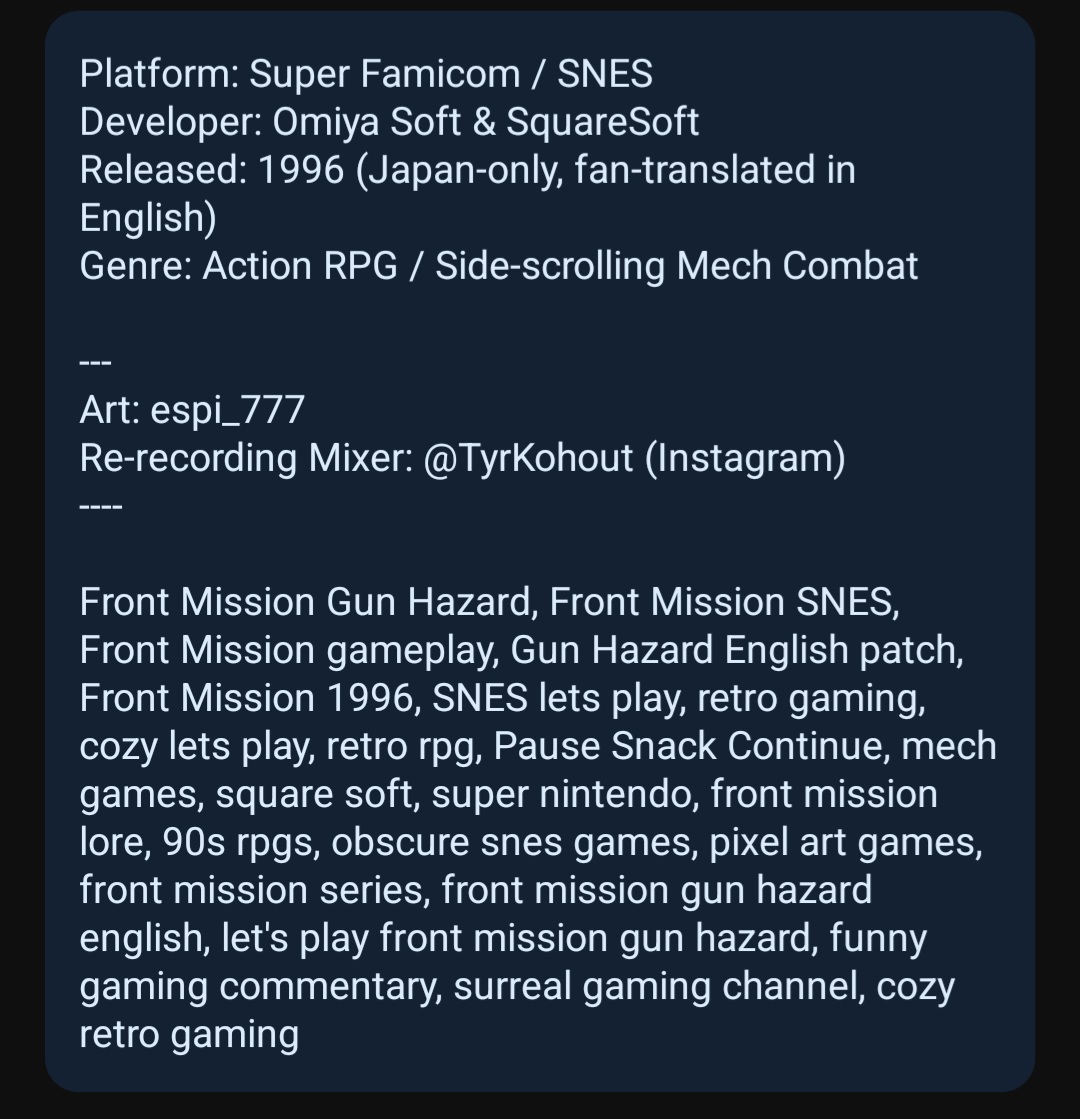Click the (Instagram) text

click(x=745, y=458)
